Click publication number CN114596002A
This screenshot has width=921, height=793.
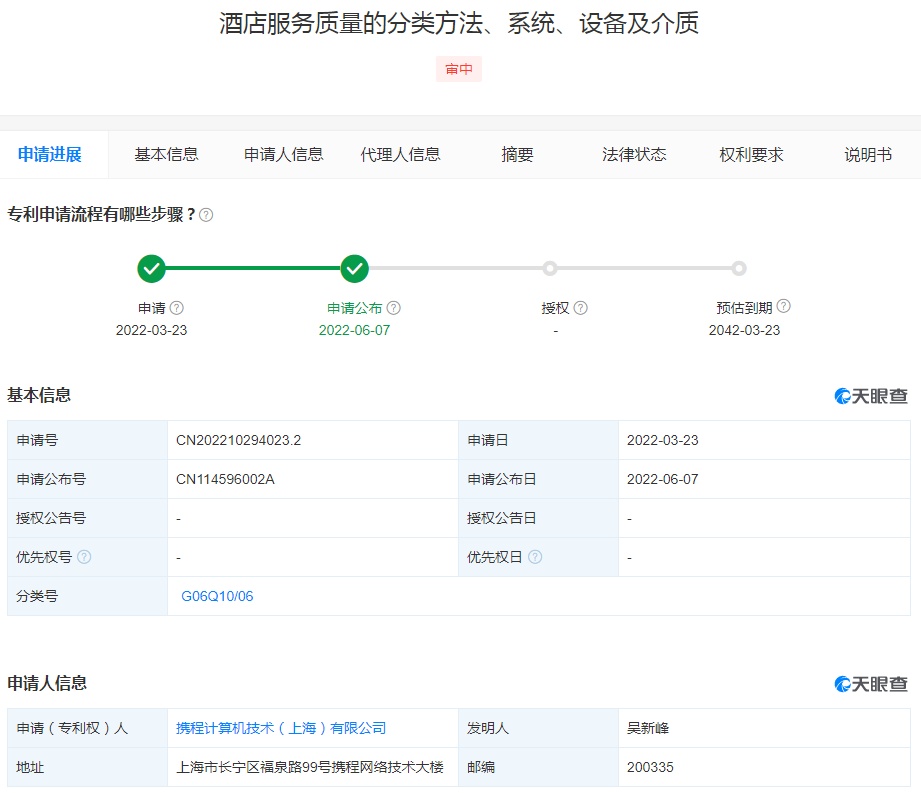click(226, 479)
